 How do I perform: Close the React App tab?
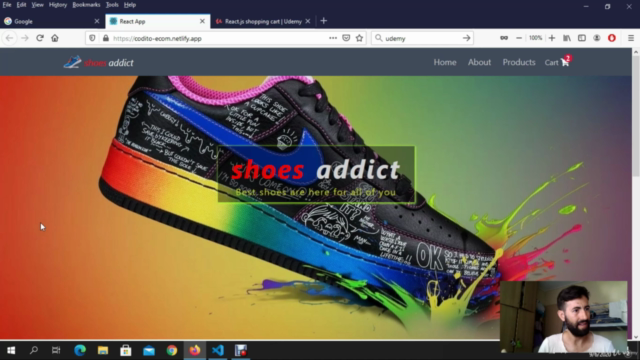point(202,21)
